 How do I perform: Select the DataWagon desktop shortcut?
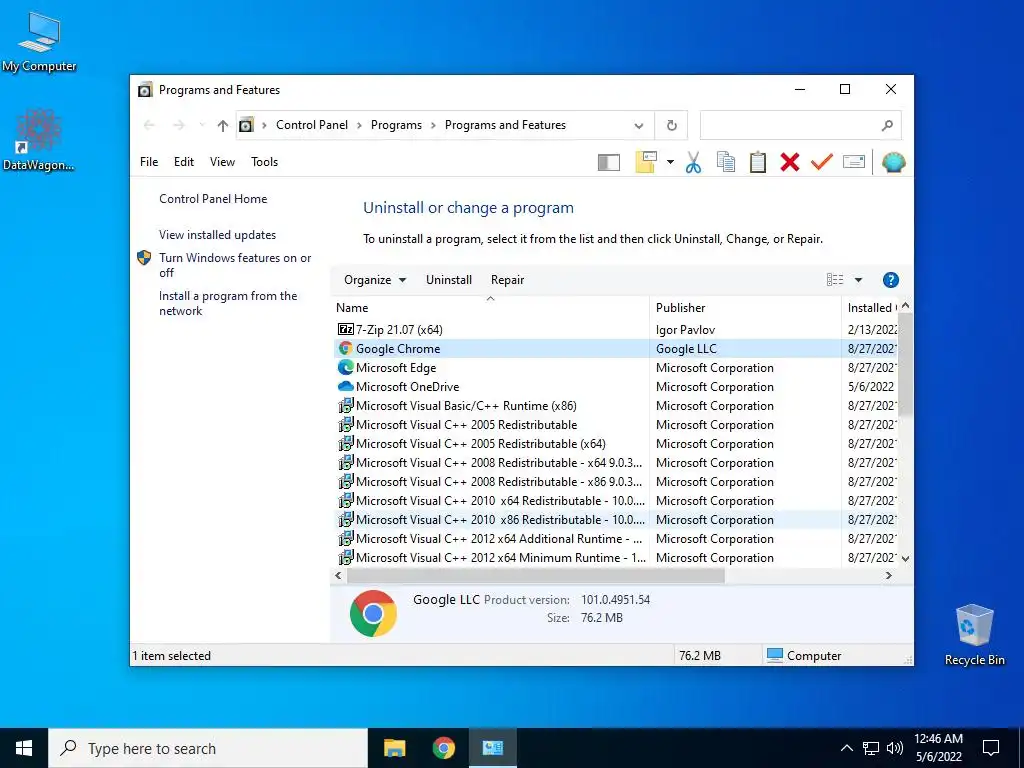coord(39,140)
